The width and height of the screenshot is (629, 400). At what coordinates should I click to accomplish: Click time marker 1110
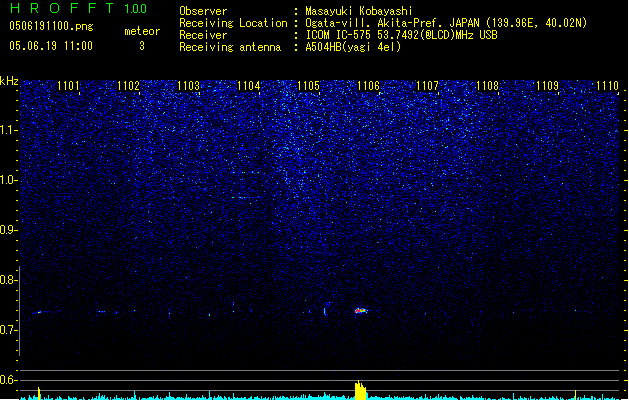pos(607,85)
